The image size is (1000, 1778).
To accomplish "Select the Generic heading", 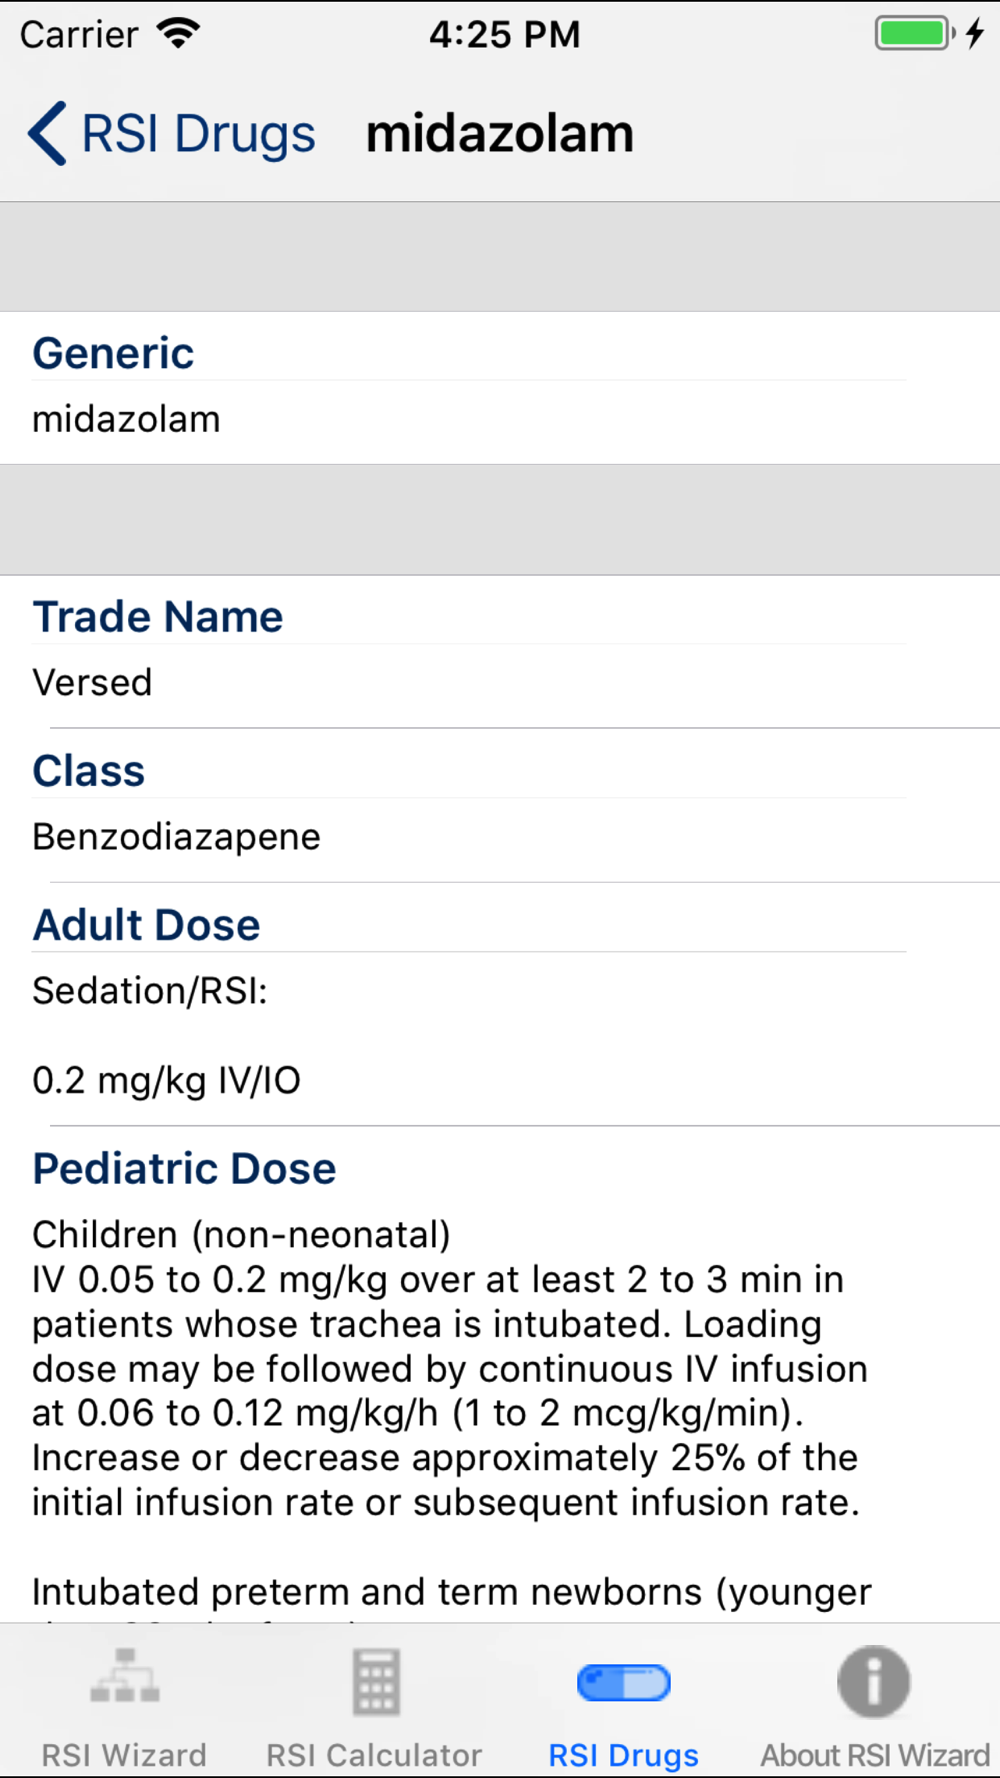I will [x=113, y=353].
